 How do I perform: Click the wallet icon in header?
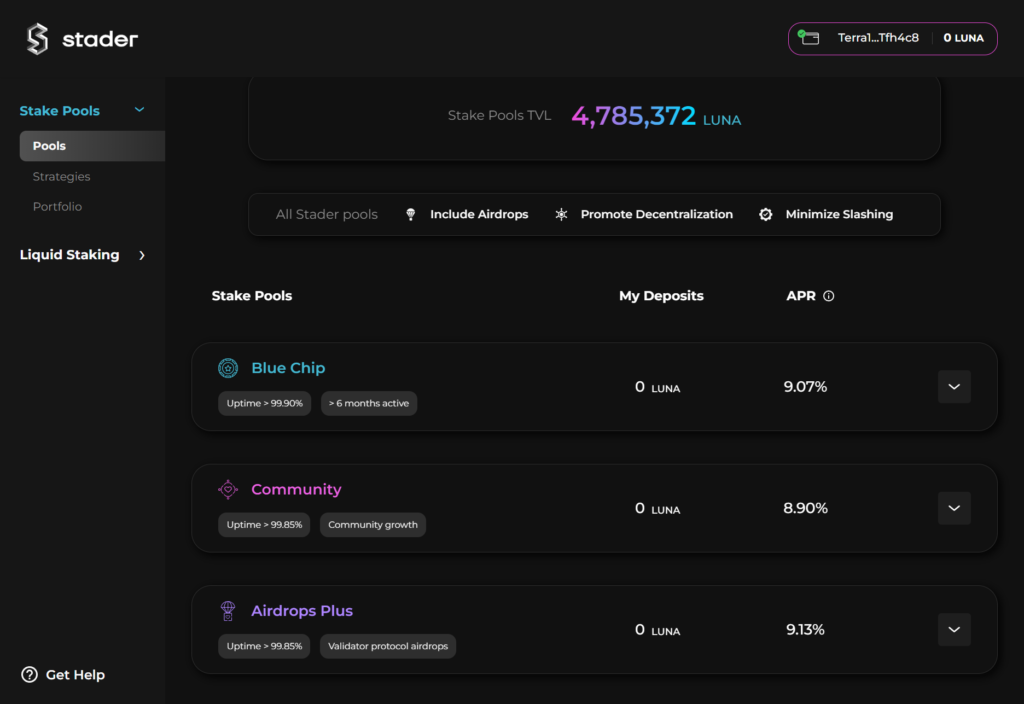coord(809,38)
